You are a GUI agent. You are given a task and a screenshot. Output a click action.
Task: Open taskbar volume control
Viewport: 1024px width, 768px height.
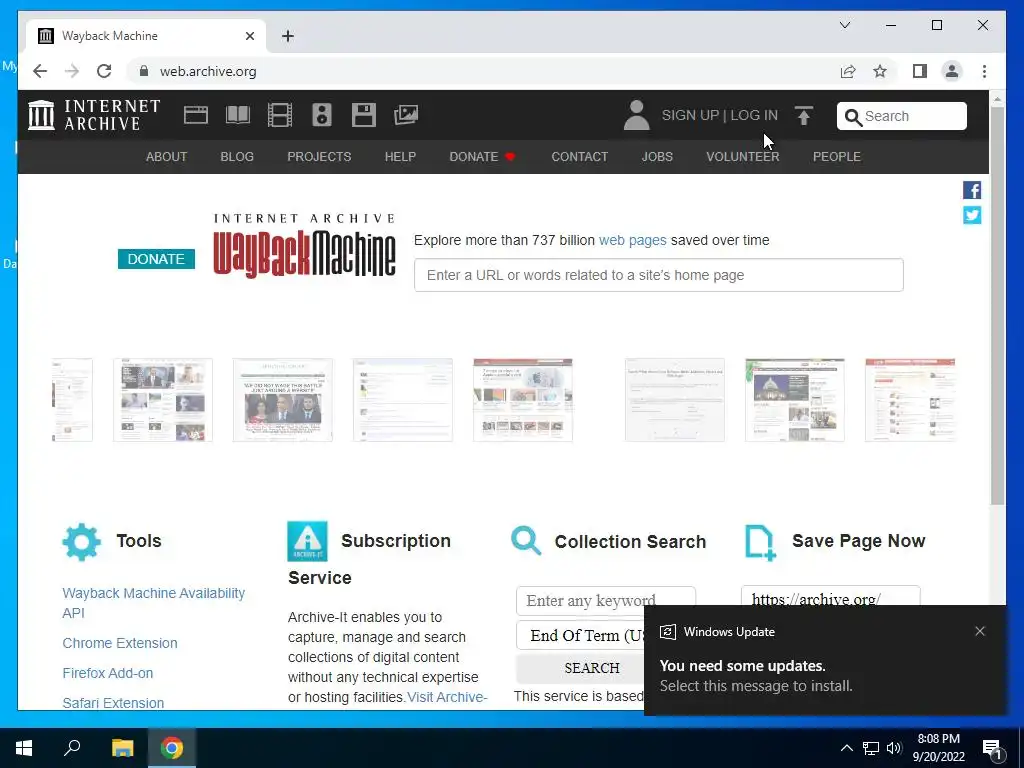click(893, 748)
